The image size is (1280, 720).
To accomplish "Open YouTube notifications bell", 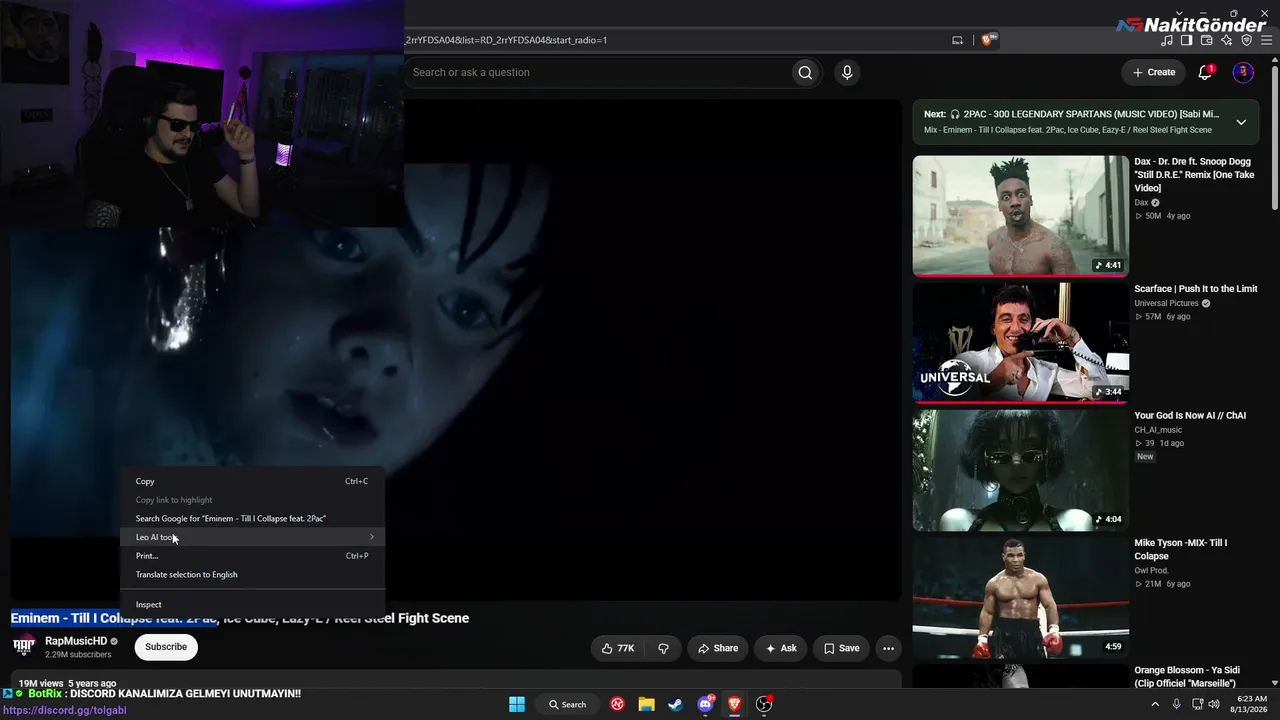I will coord(1205,72).
